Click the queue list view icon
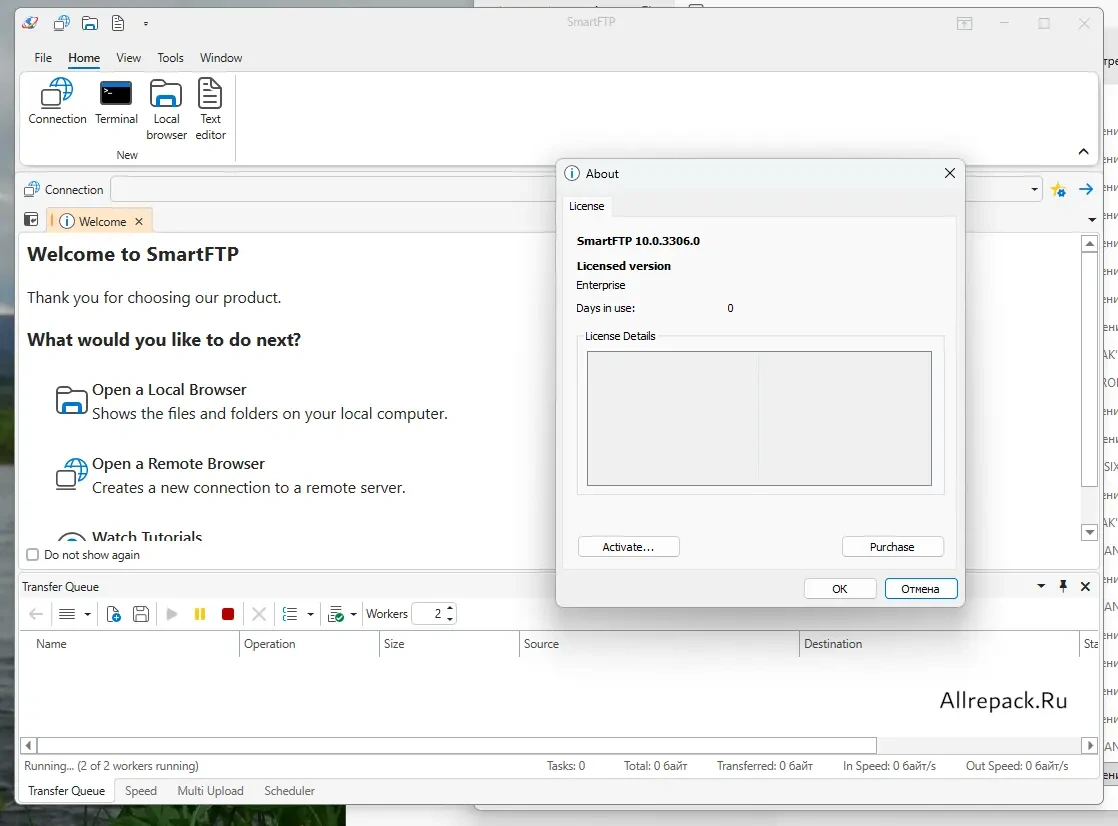 67,614
